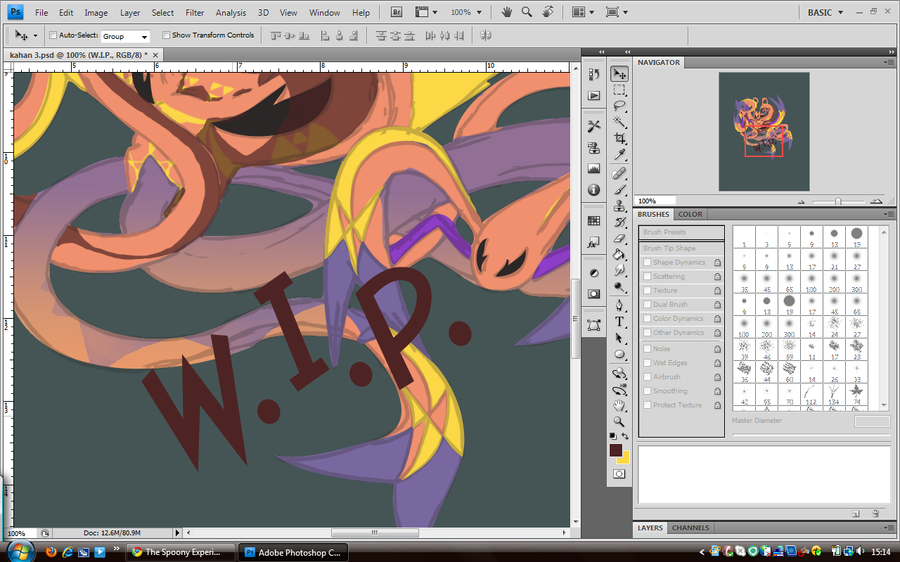The height and width of the screenshot is (562, 900).
Task: Select the 3D Rotate tool
Action: click(x=619, y=373)
